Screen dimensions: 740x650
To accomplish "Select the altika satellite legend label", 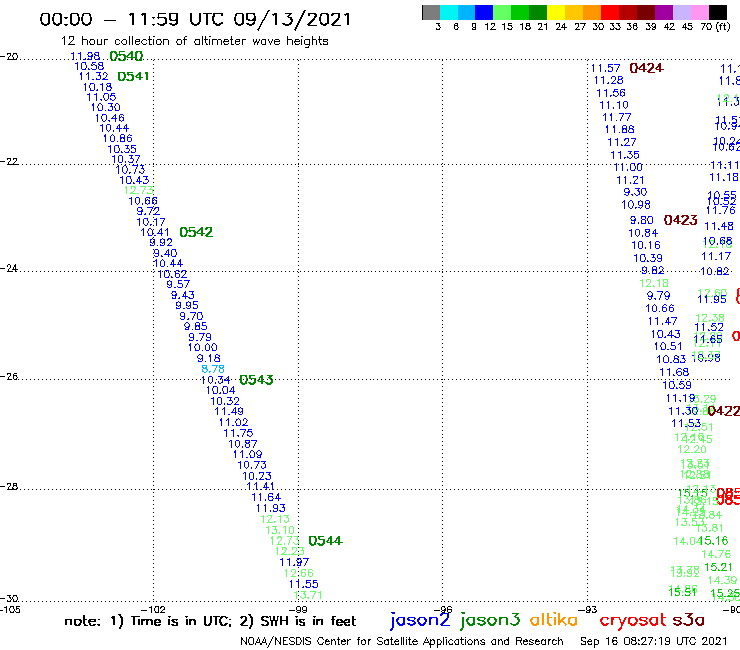I will [x=554, y=620].
